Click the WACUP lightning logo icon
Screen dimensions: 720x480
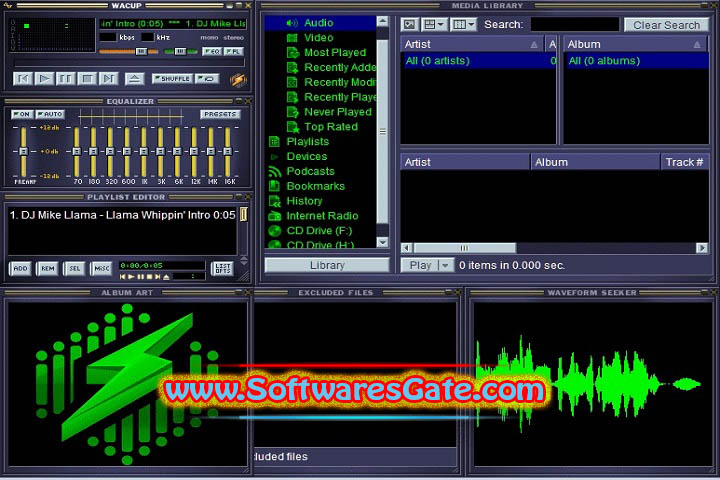[238, 79]
